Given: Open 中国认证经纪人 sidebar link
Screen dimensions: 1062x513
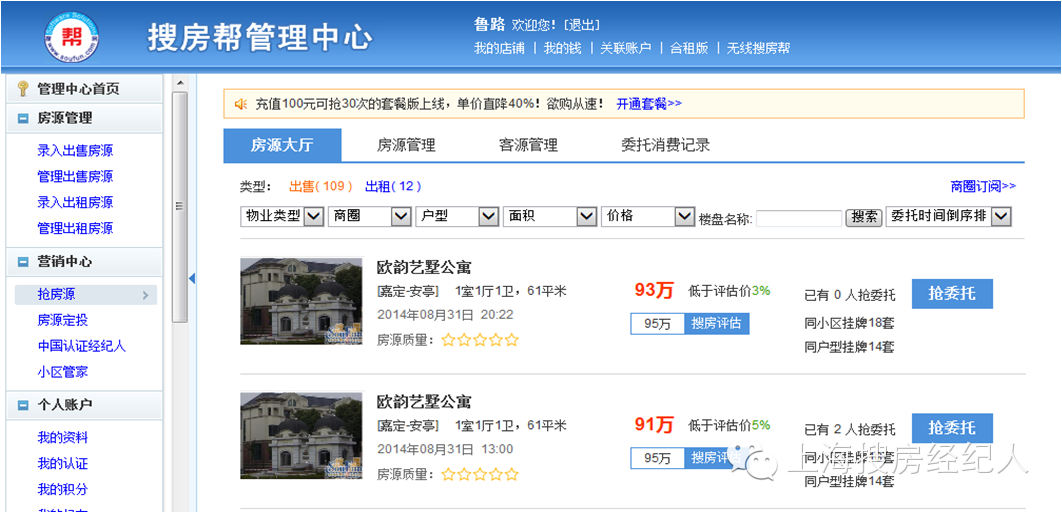Looking at the screenshot, I should point(82,346).
